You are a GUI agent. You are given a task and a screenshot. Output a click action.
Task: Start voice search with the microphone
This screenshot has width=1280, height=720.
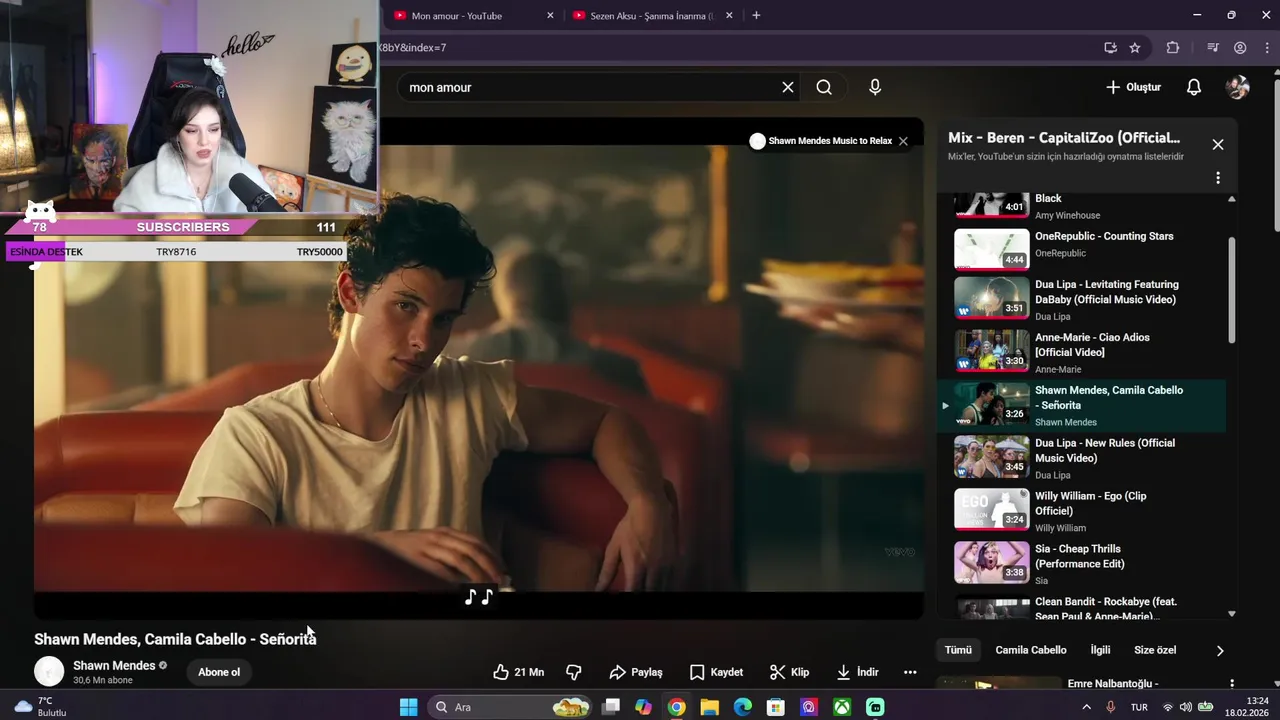point(875,87)
